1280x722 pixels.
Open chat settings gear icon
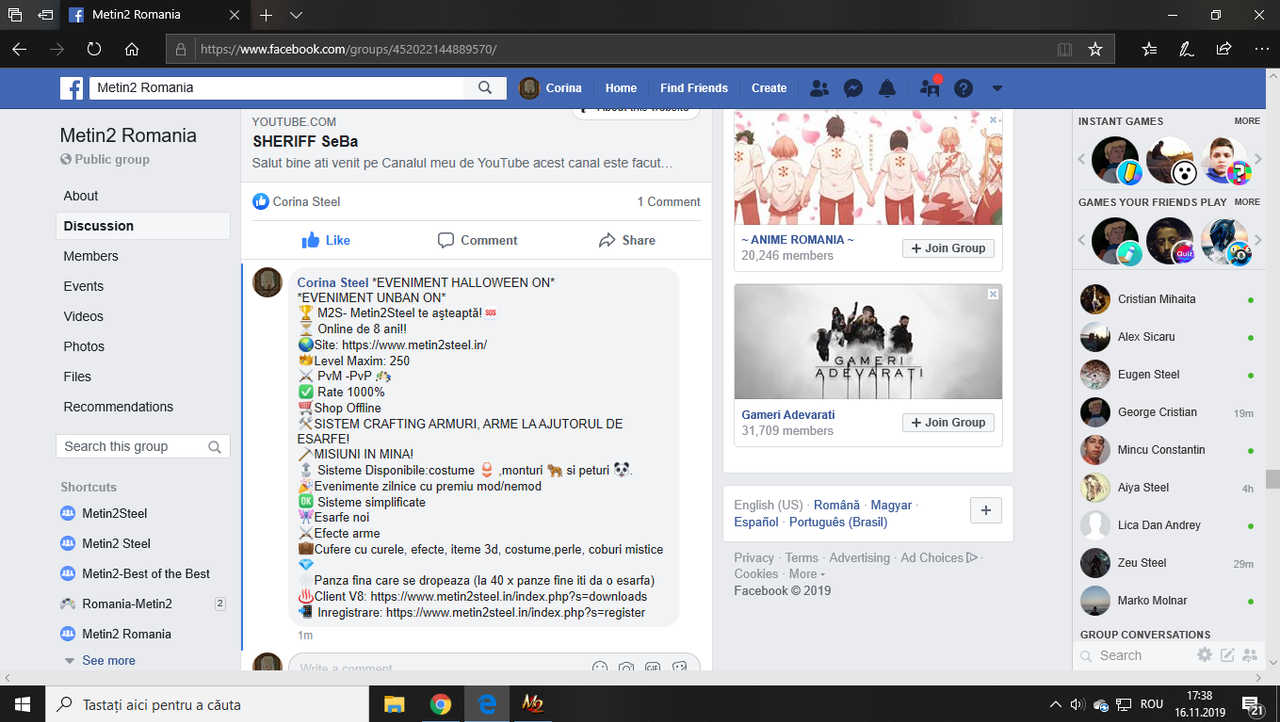[1205, 655]
